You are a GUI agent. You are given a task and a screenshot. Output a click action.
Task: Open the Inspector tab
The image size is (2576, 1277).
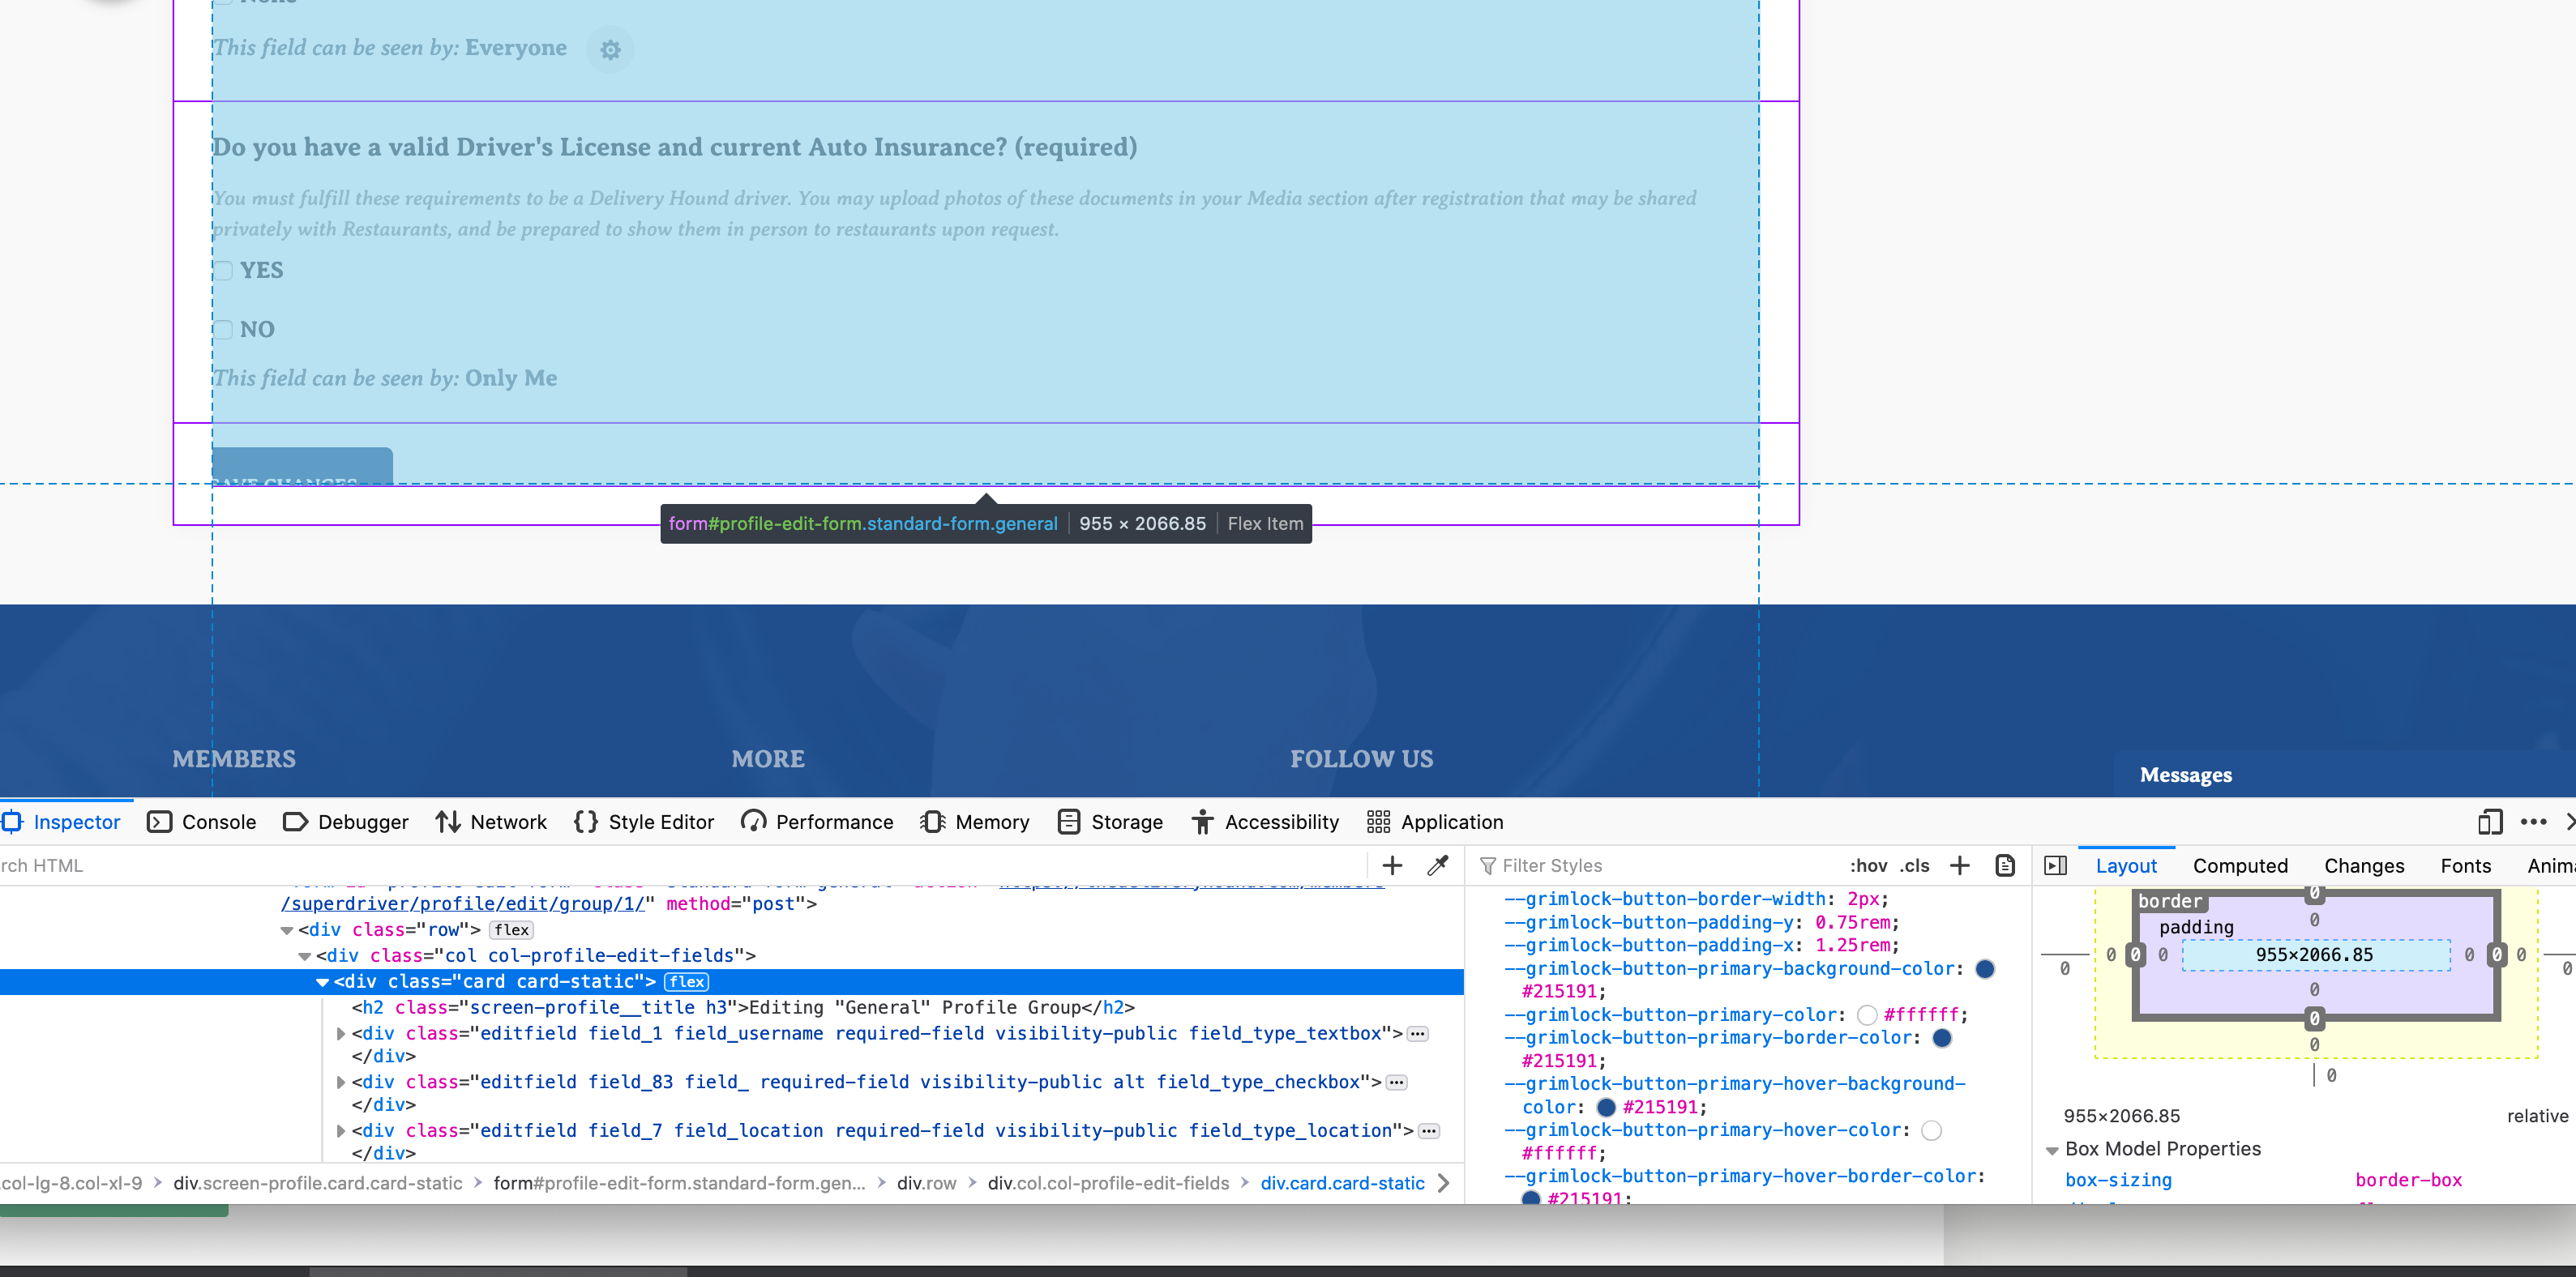[63, 821]
